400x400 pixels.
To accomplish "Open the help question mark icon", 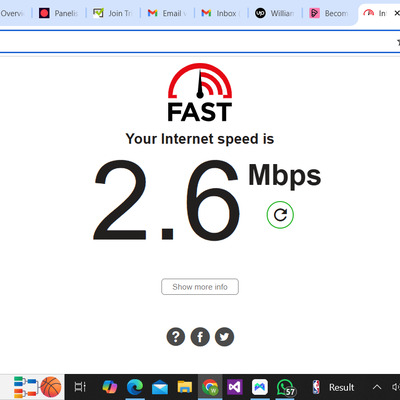I will click(x=176, y=337).
